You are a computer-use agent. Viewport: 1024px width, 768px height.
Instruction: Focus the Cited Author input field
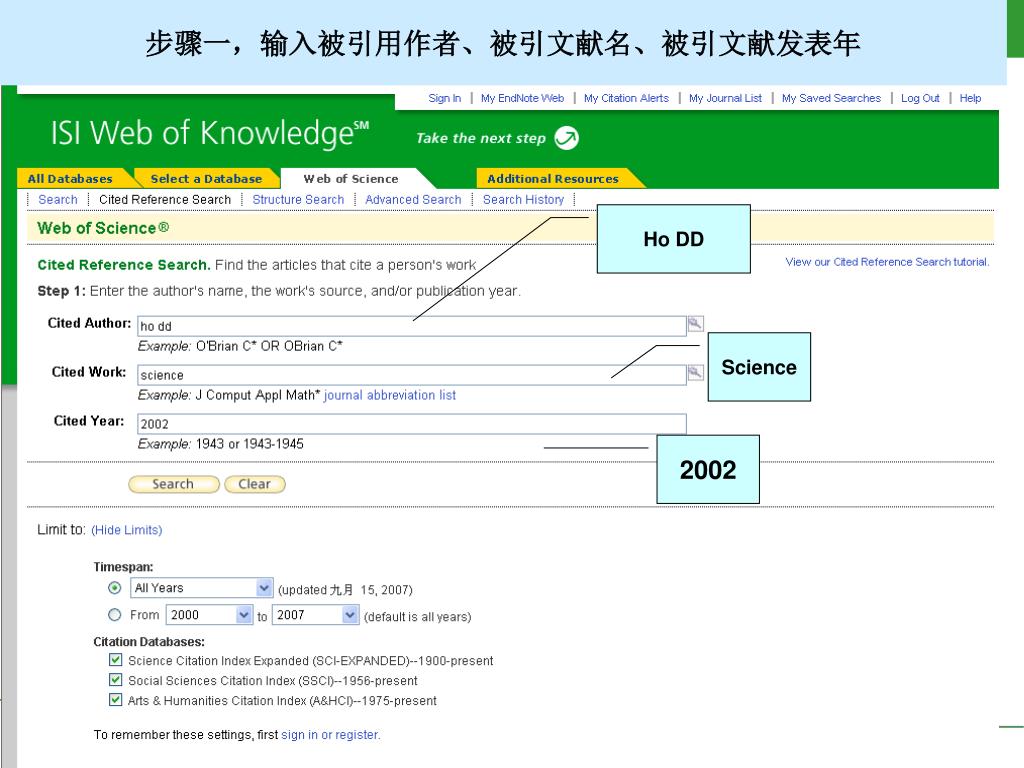click(411, 326)
